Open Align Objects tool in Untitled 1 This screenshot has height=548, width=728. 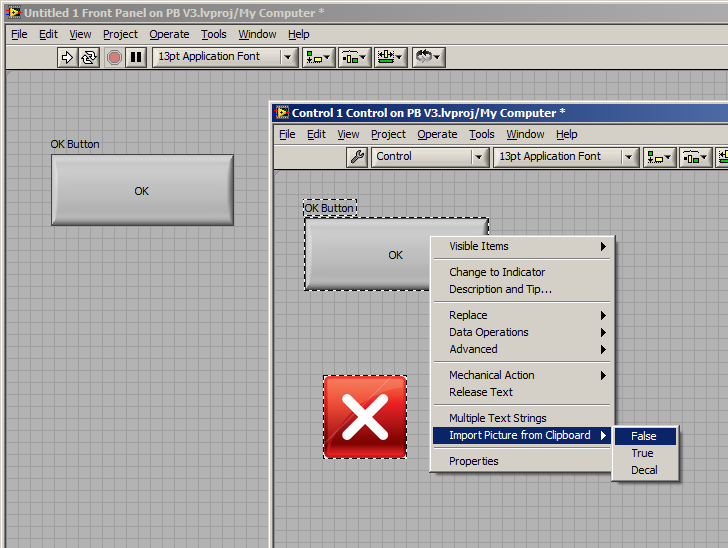tap(318, 58)
